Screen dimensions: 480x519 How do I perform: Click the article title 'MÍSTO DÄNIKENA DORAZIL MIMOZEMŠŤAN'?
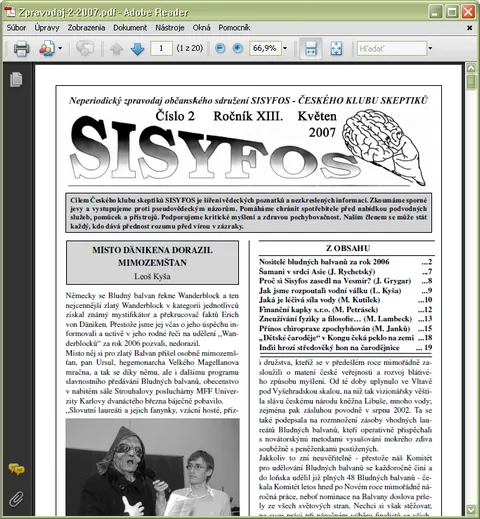[152, 256]
